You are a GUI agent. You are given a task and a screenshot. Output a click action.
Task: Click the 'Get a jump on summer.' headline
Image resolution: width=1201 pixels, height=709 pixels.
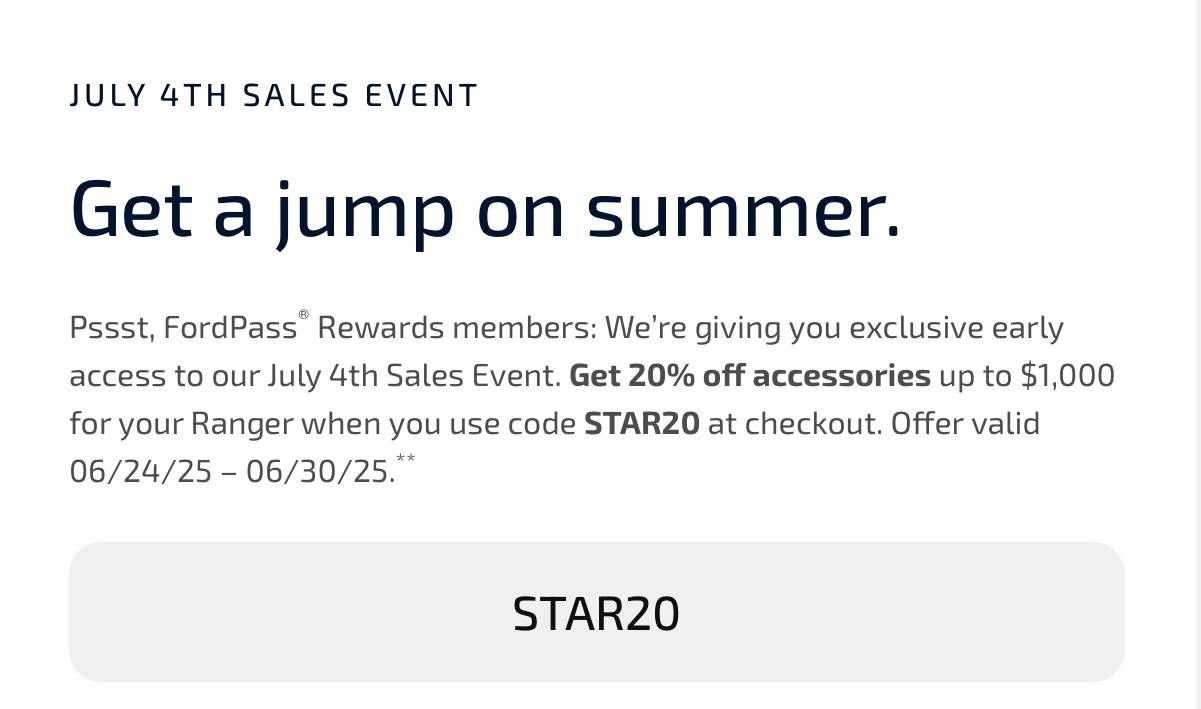tap(486, 211)
